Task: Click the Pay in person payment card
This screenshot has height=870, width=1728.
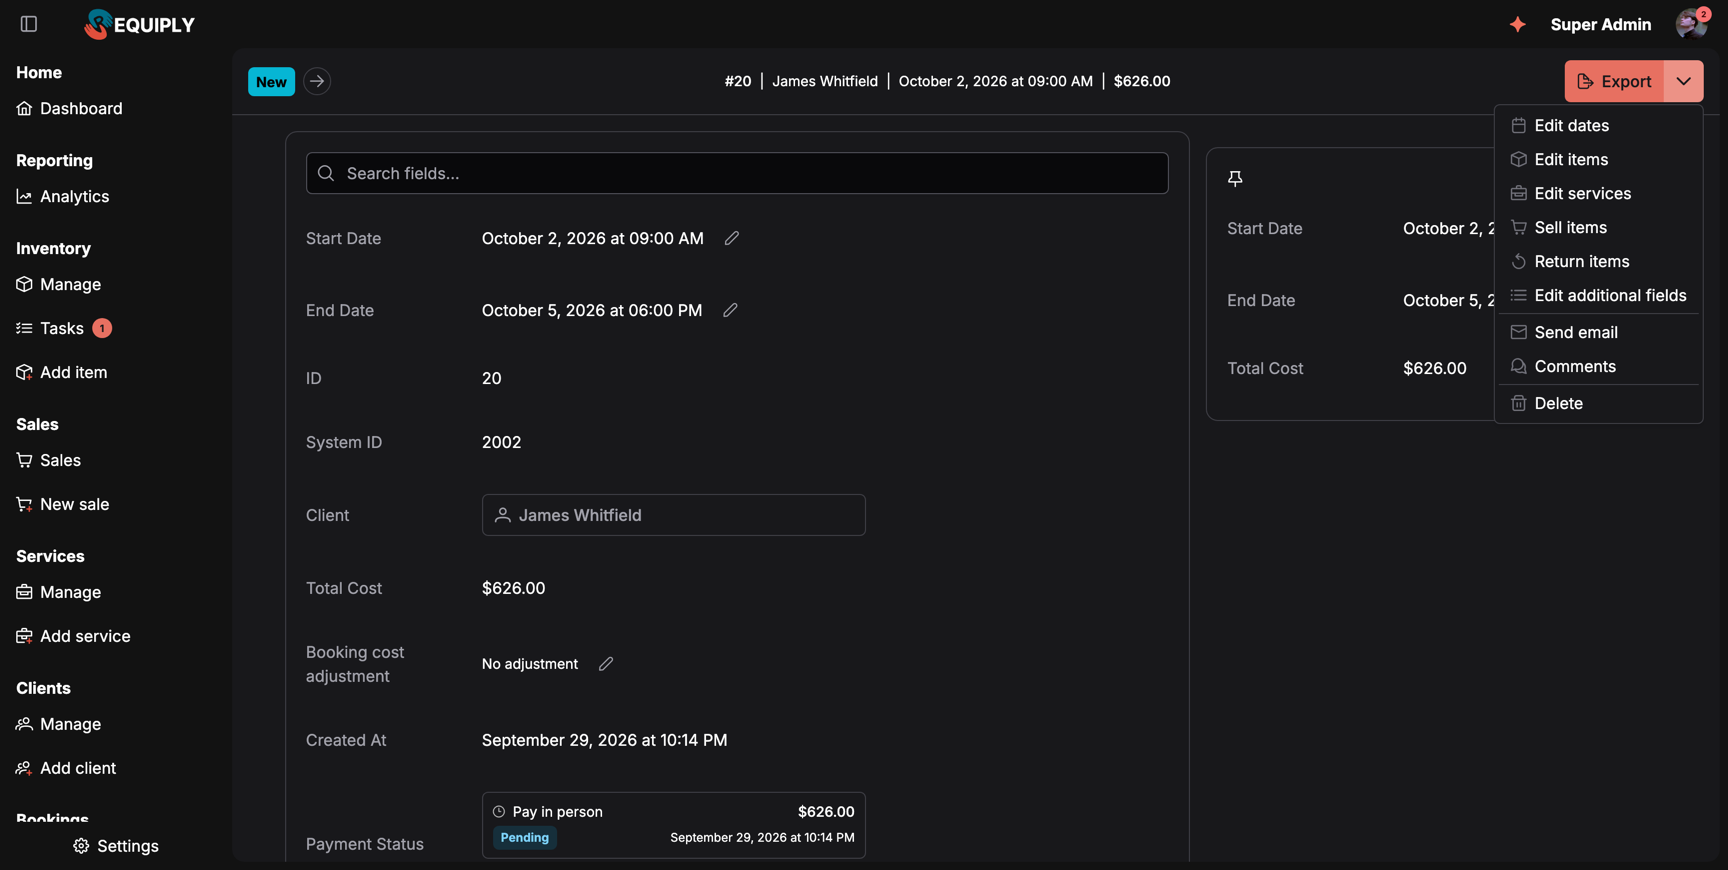Action: pyautogui.click(x=674, y=825)
